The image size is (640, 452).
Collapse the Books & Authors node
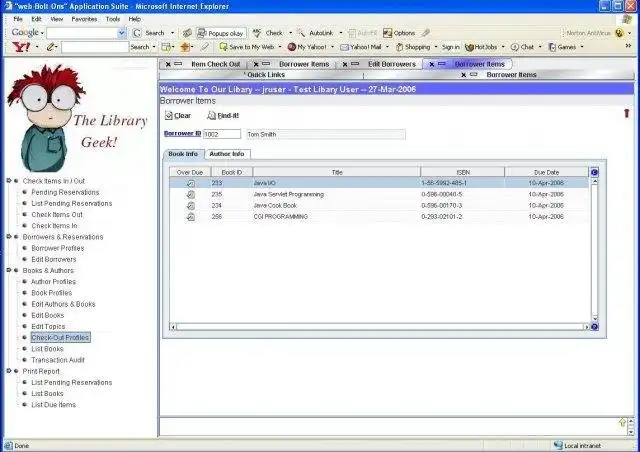pyautogui.click(x=9, y=270)
